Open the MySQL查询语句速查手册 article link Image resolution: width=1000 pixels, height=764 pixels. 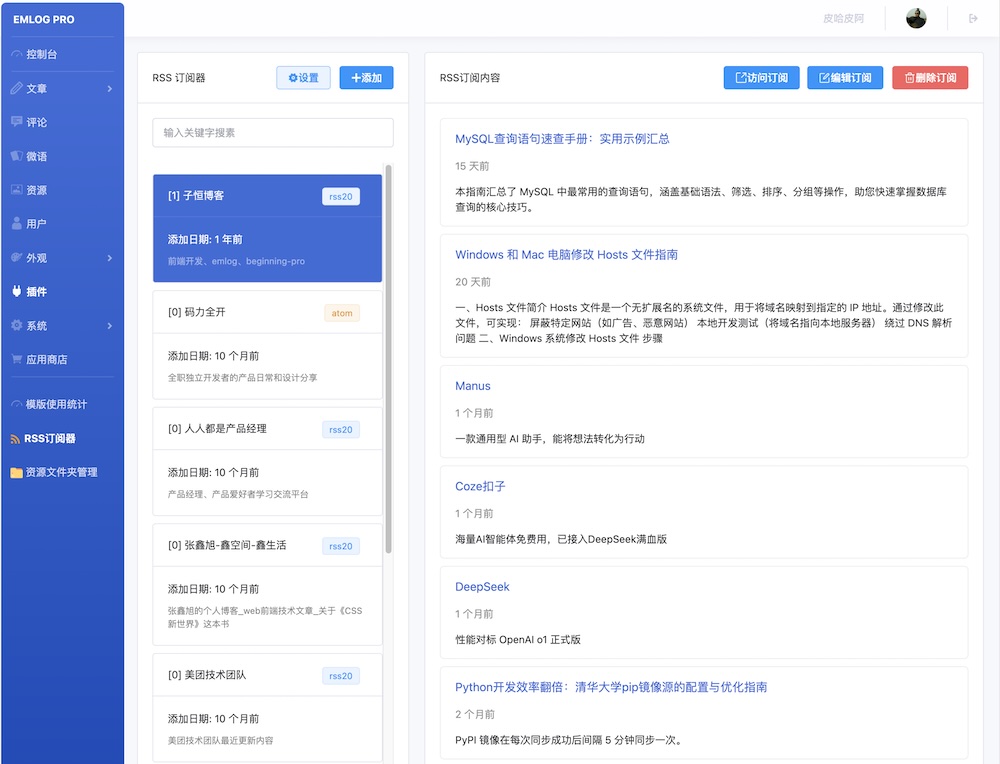(562, 139)
